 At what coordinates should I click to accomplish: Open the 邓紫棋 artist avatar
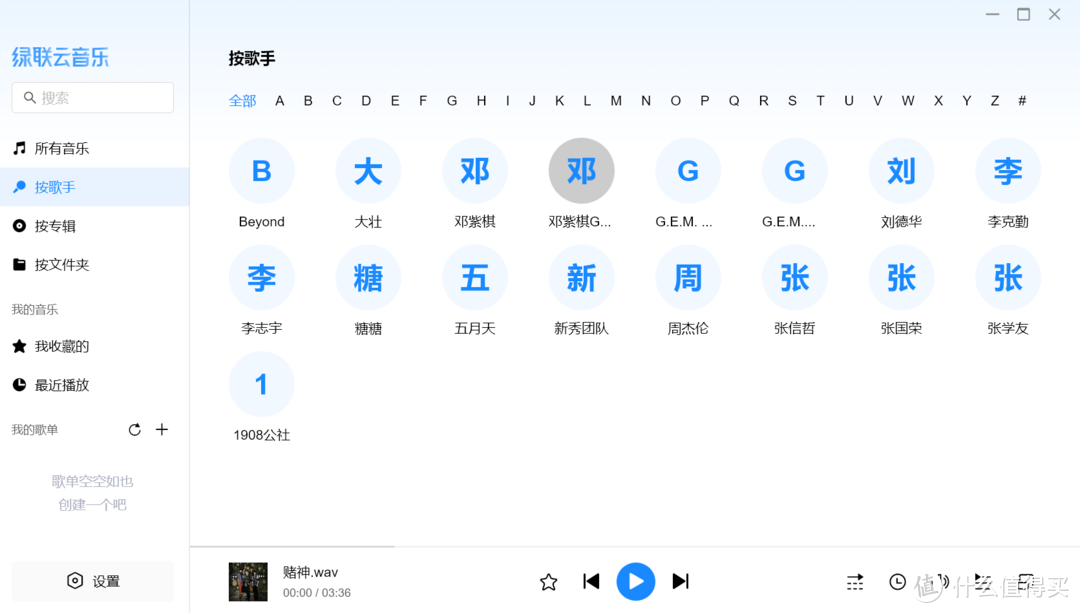[475, 171]
